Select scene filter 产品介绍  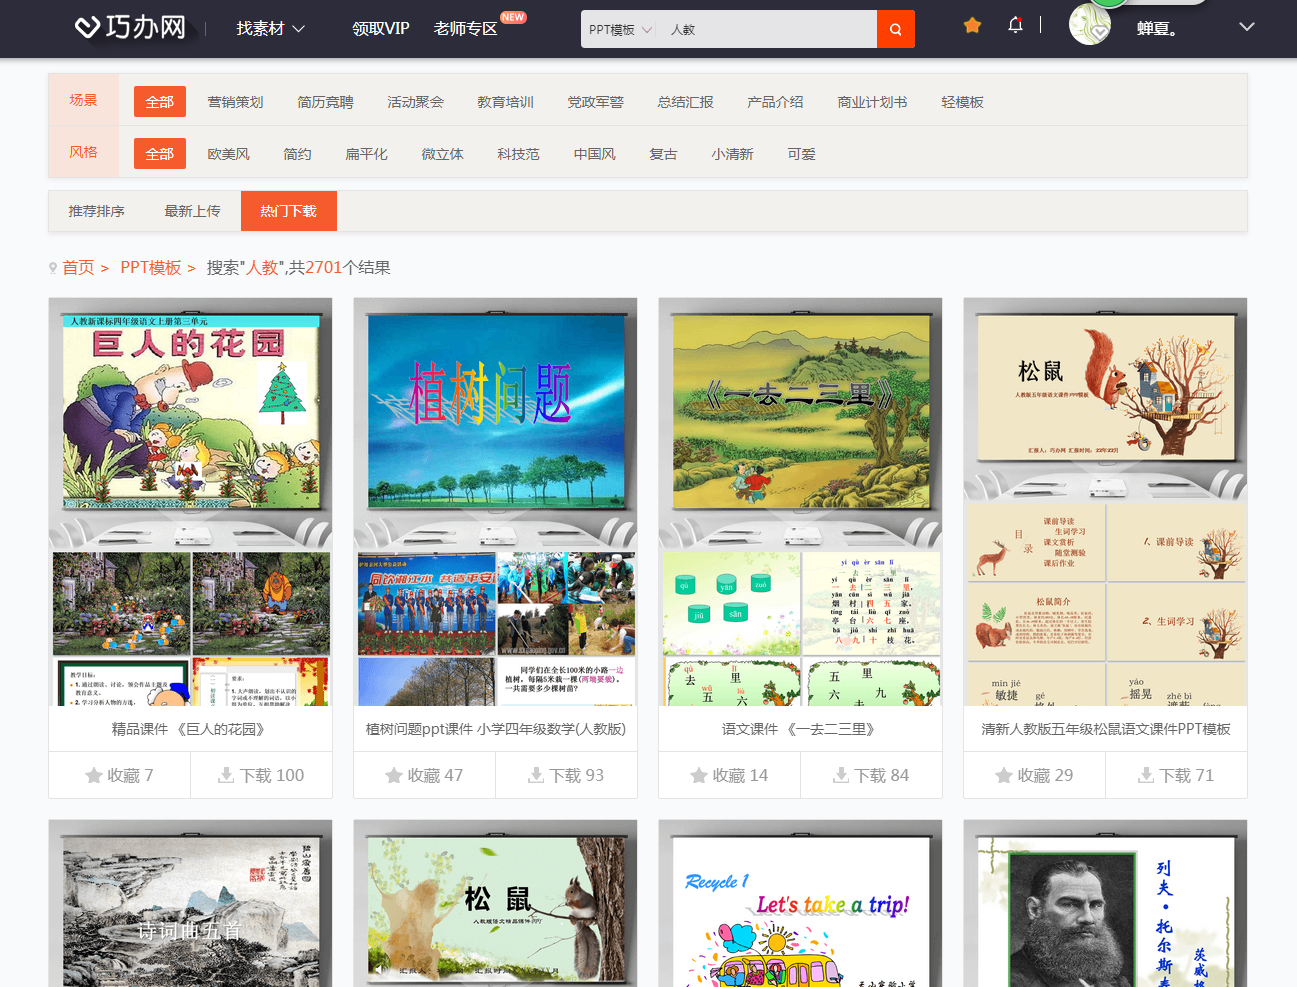pos(775,102)
